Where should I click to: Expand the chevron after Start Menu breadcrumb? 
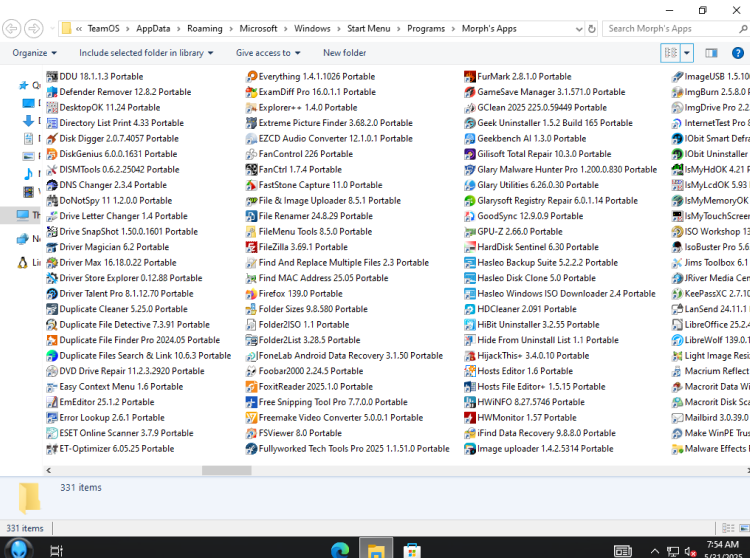tap(398, 29)
